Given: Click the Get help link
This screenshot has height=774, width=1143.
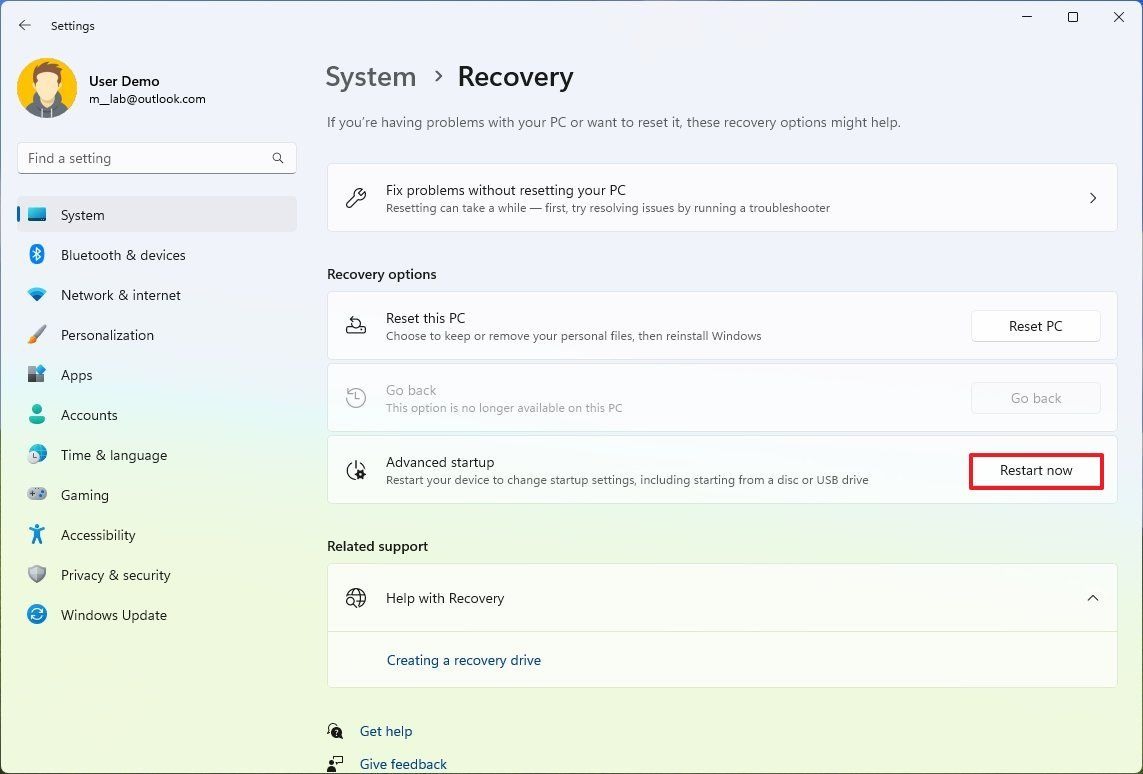Looking at the screenshot, I should [x=386, y=731].
